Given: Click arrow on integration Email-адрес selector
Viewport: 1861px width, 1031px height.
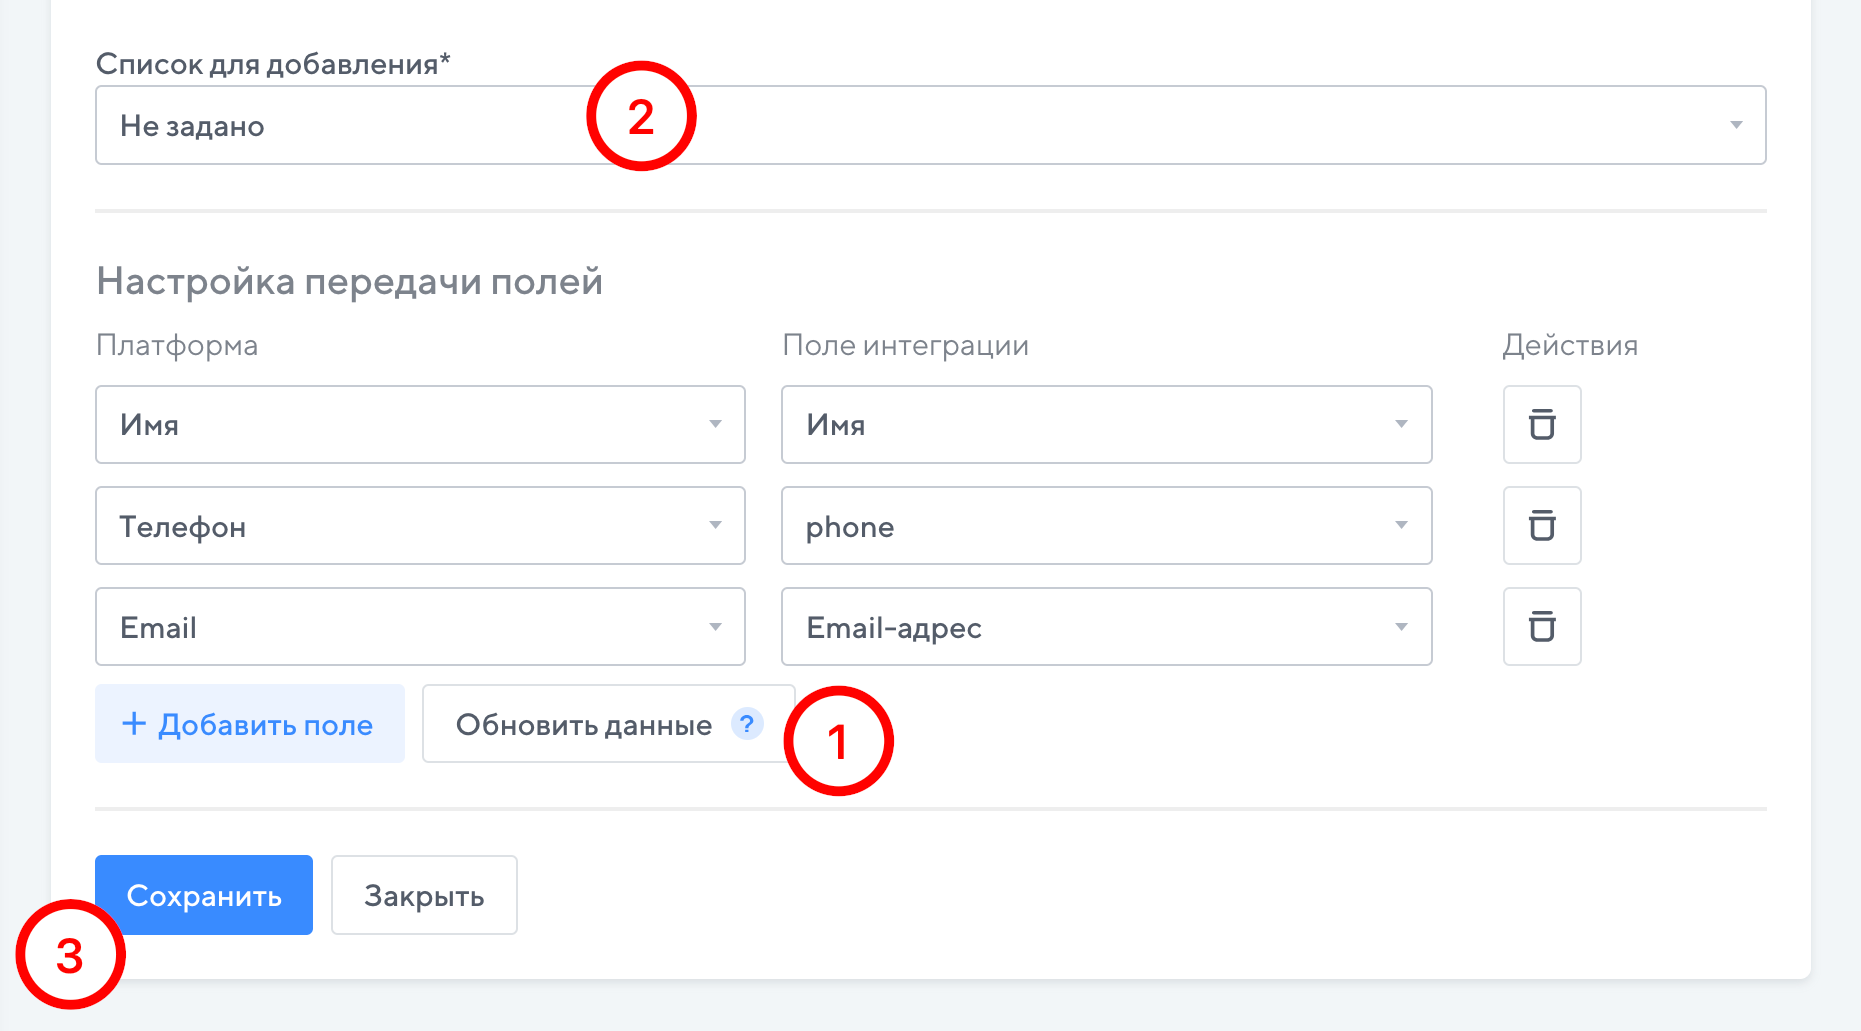Looking at the screenshot, I should (x=1401, y=627).
